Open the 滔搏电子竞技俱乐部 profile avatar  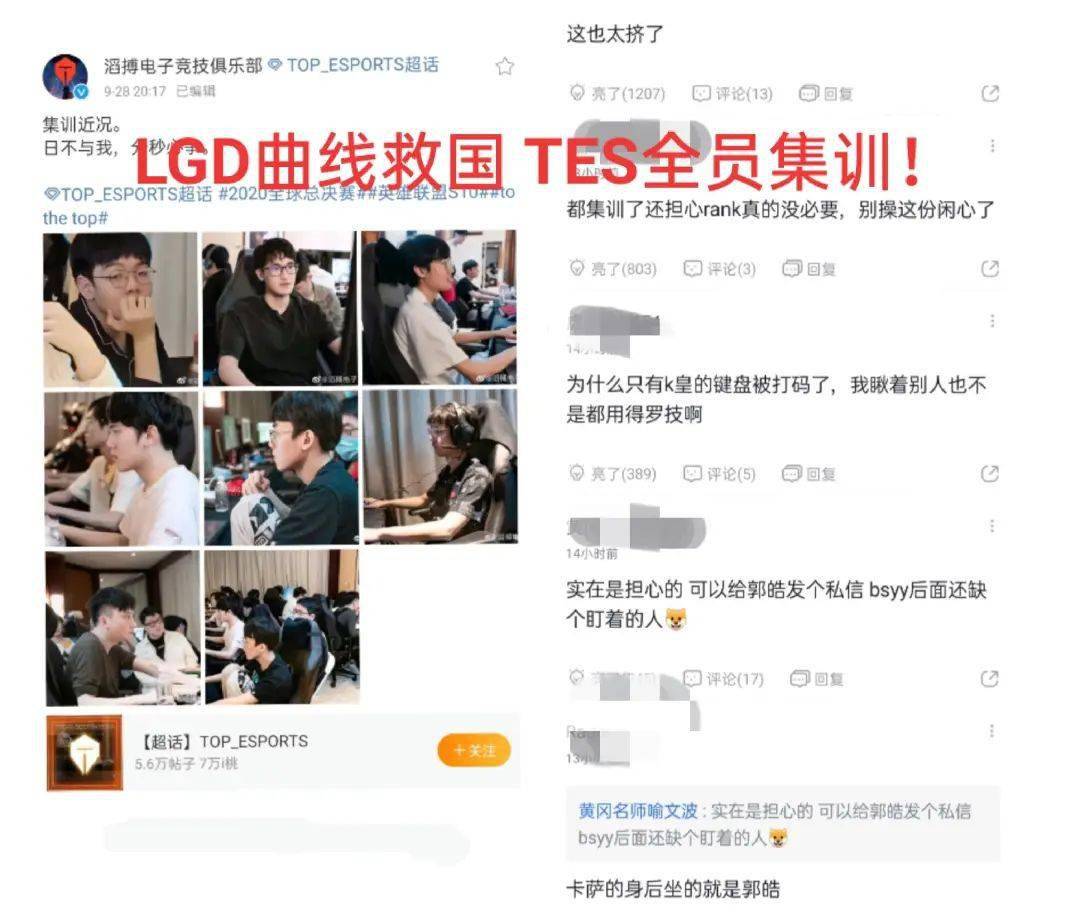pos(65,76)
